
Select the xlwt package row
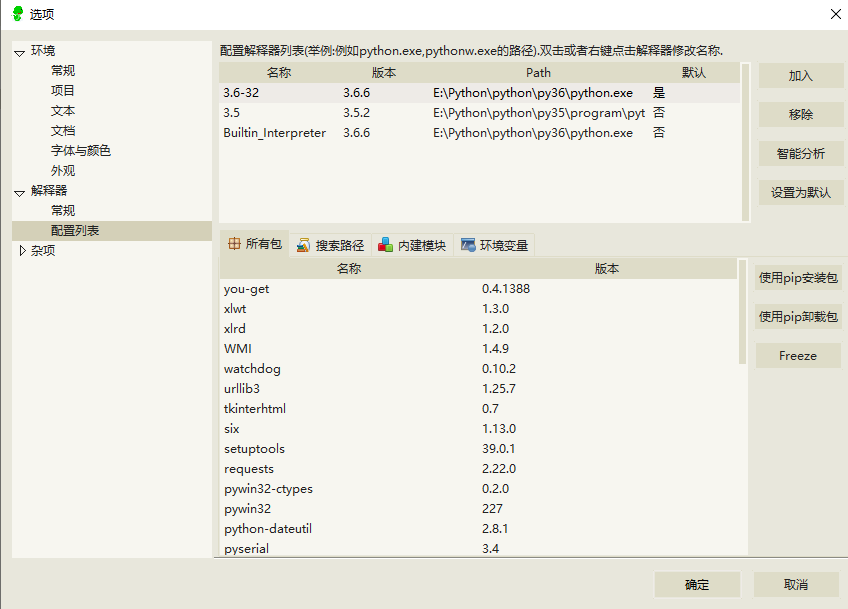[x=479, y=309]
